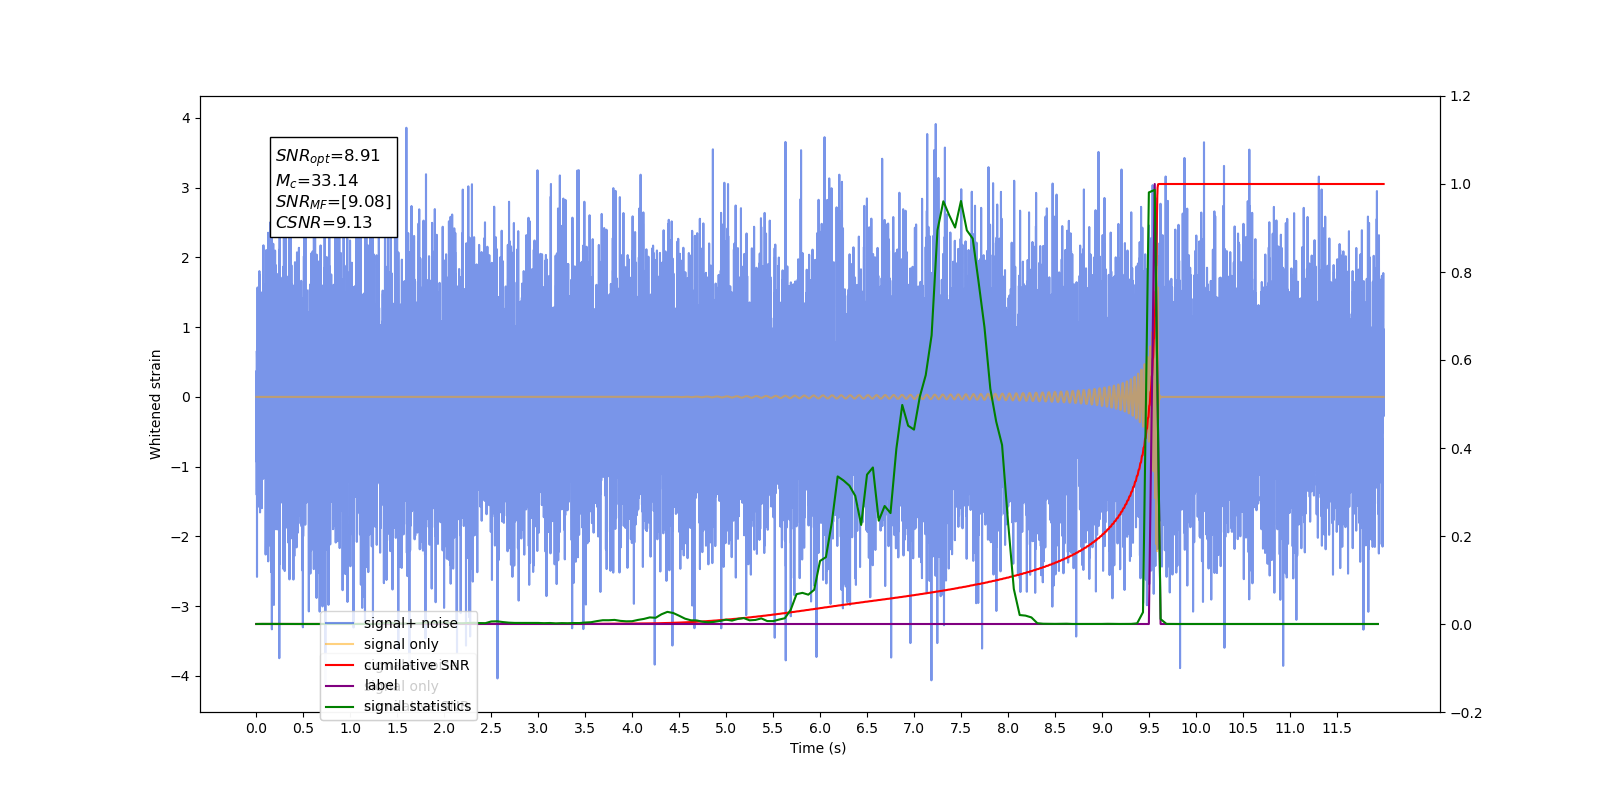This screenshot has width=1600, height=800.
Task: Click the 'label' legend entry
Action: (381, 685)
